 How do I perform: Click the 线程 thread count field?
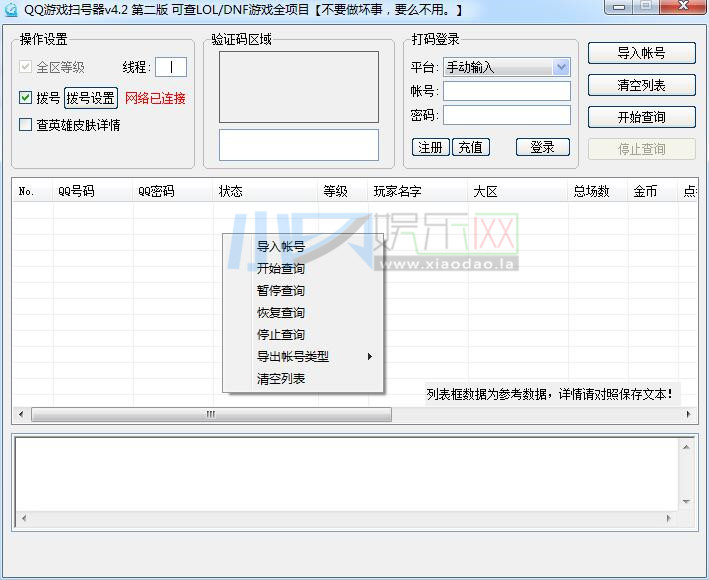point(171,67)
